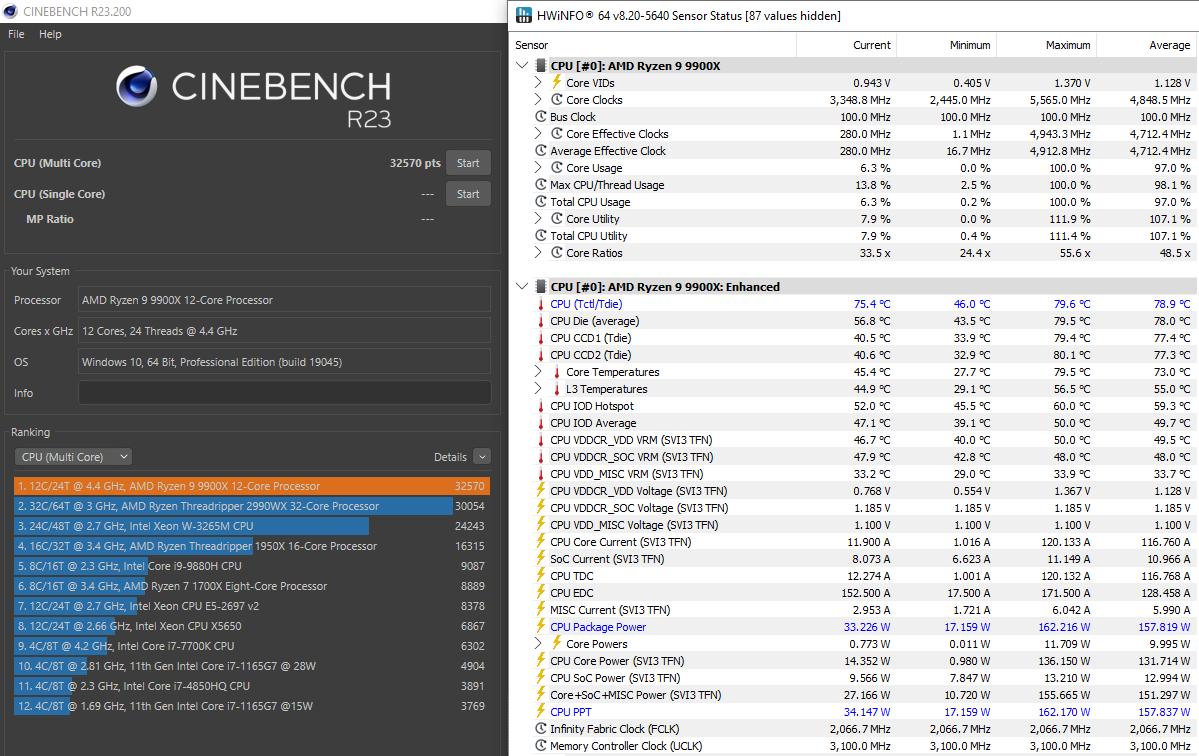Screen dimensions: 1199x756
Task: Collapse the CPU [#0] AMD Ryzen 9 9900X group
Action: tap(521, 66)
